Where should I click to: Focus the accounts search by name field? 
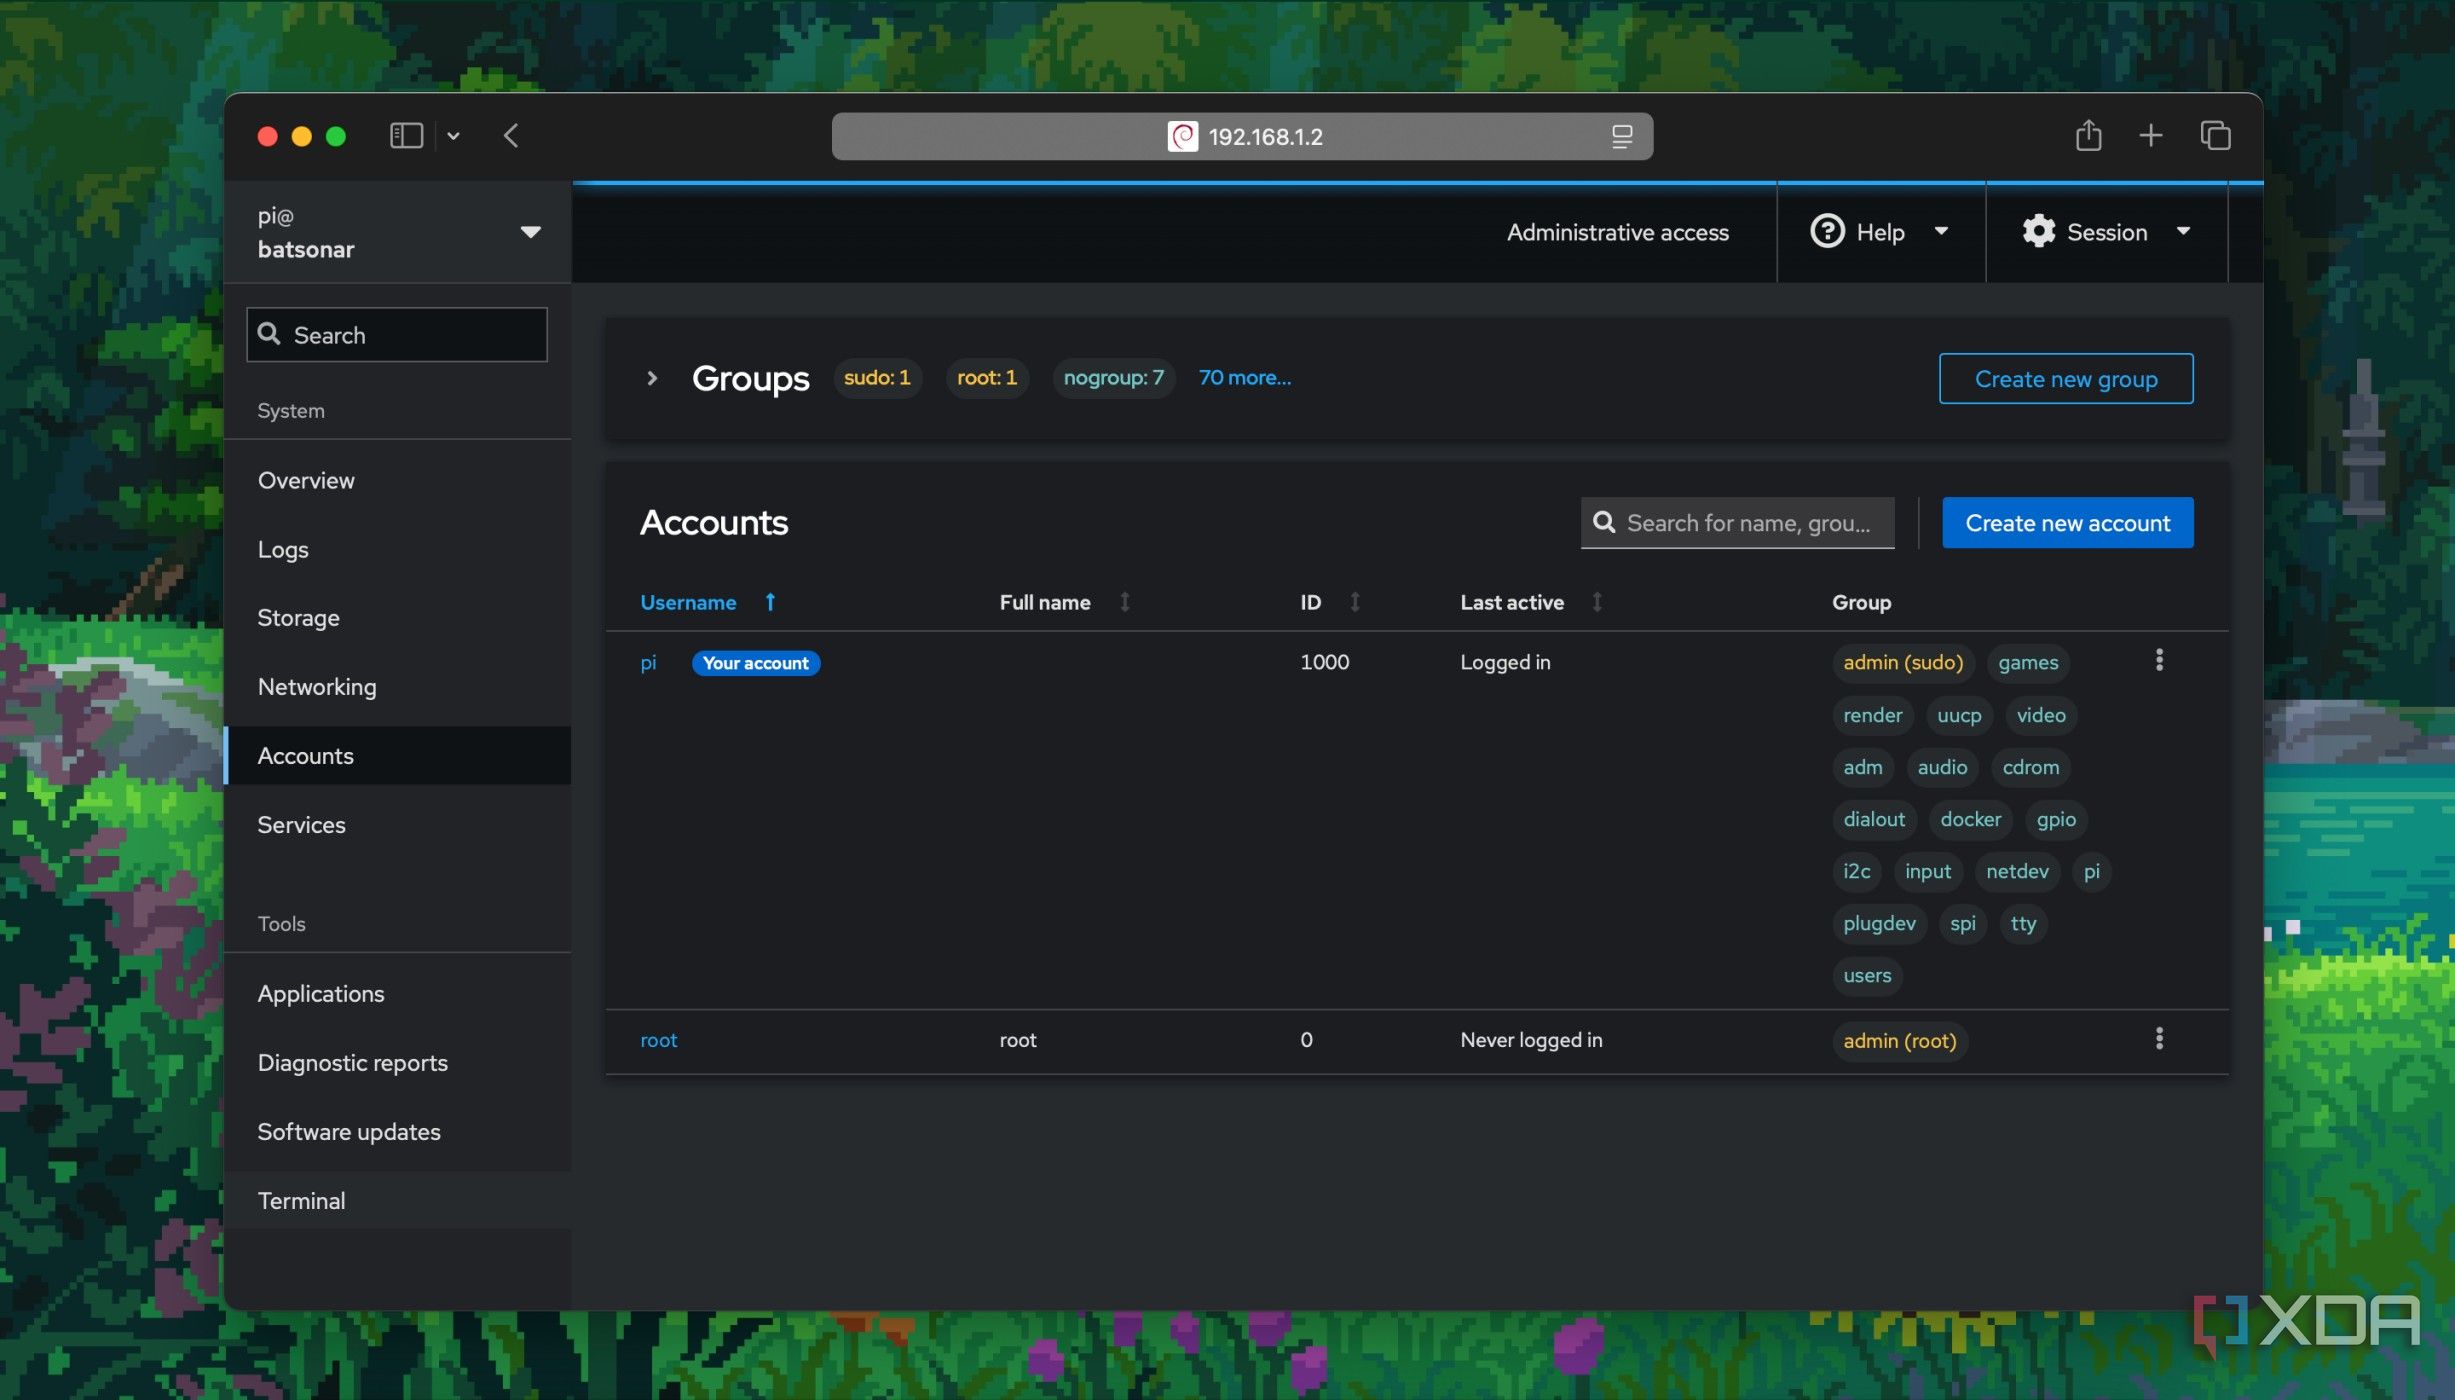click(1738, 523)
